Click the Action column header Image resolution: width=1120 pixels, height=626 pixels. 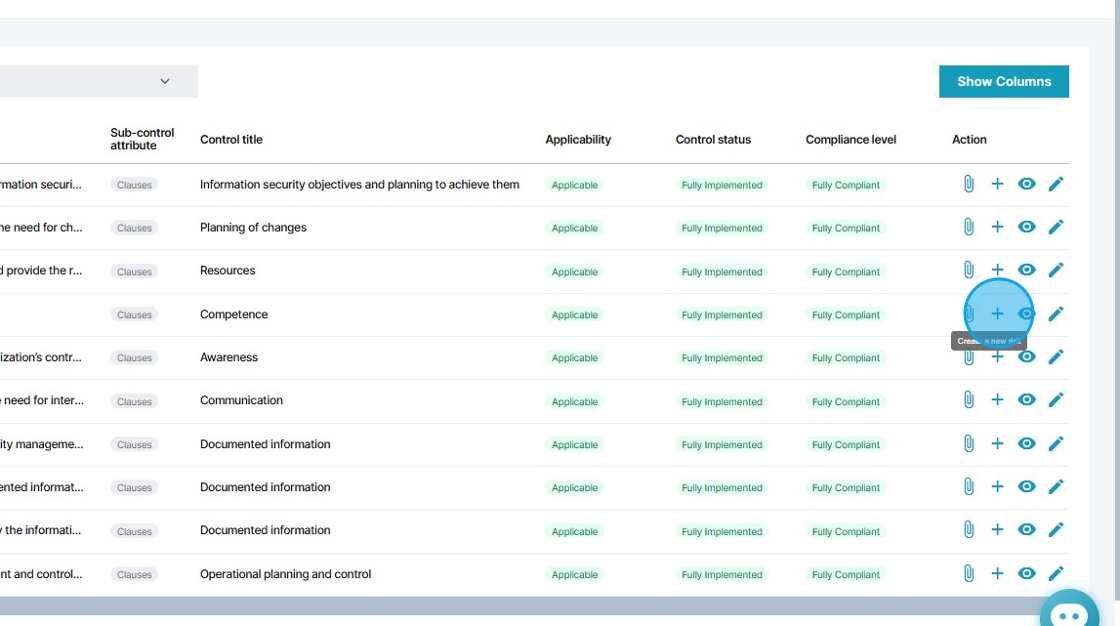969,139
